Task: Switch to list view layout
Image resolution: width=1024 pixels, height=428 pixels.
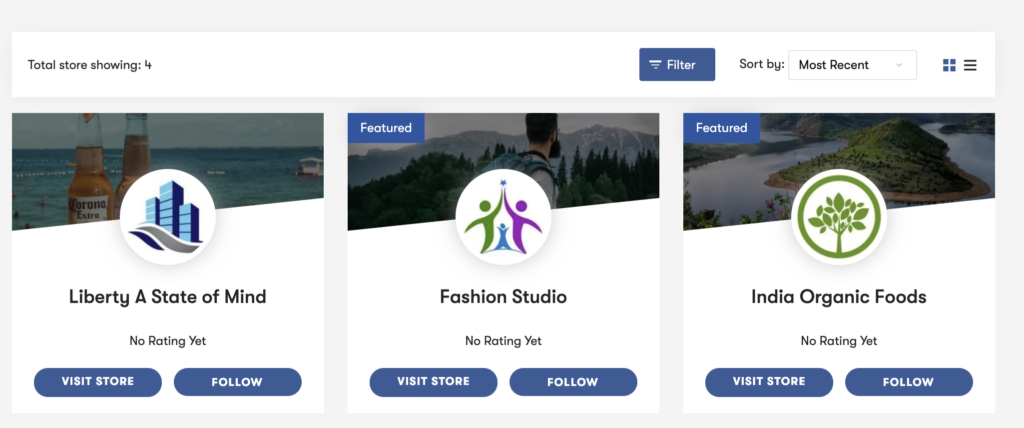Action: tap(970, 65)
